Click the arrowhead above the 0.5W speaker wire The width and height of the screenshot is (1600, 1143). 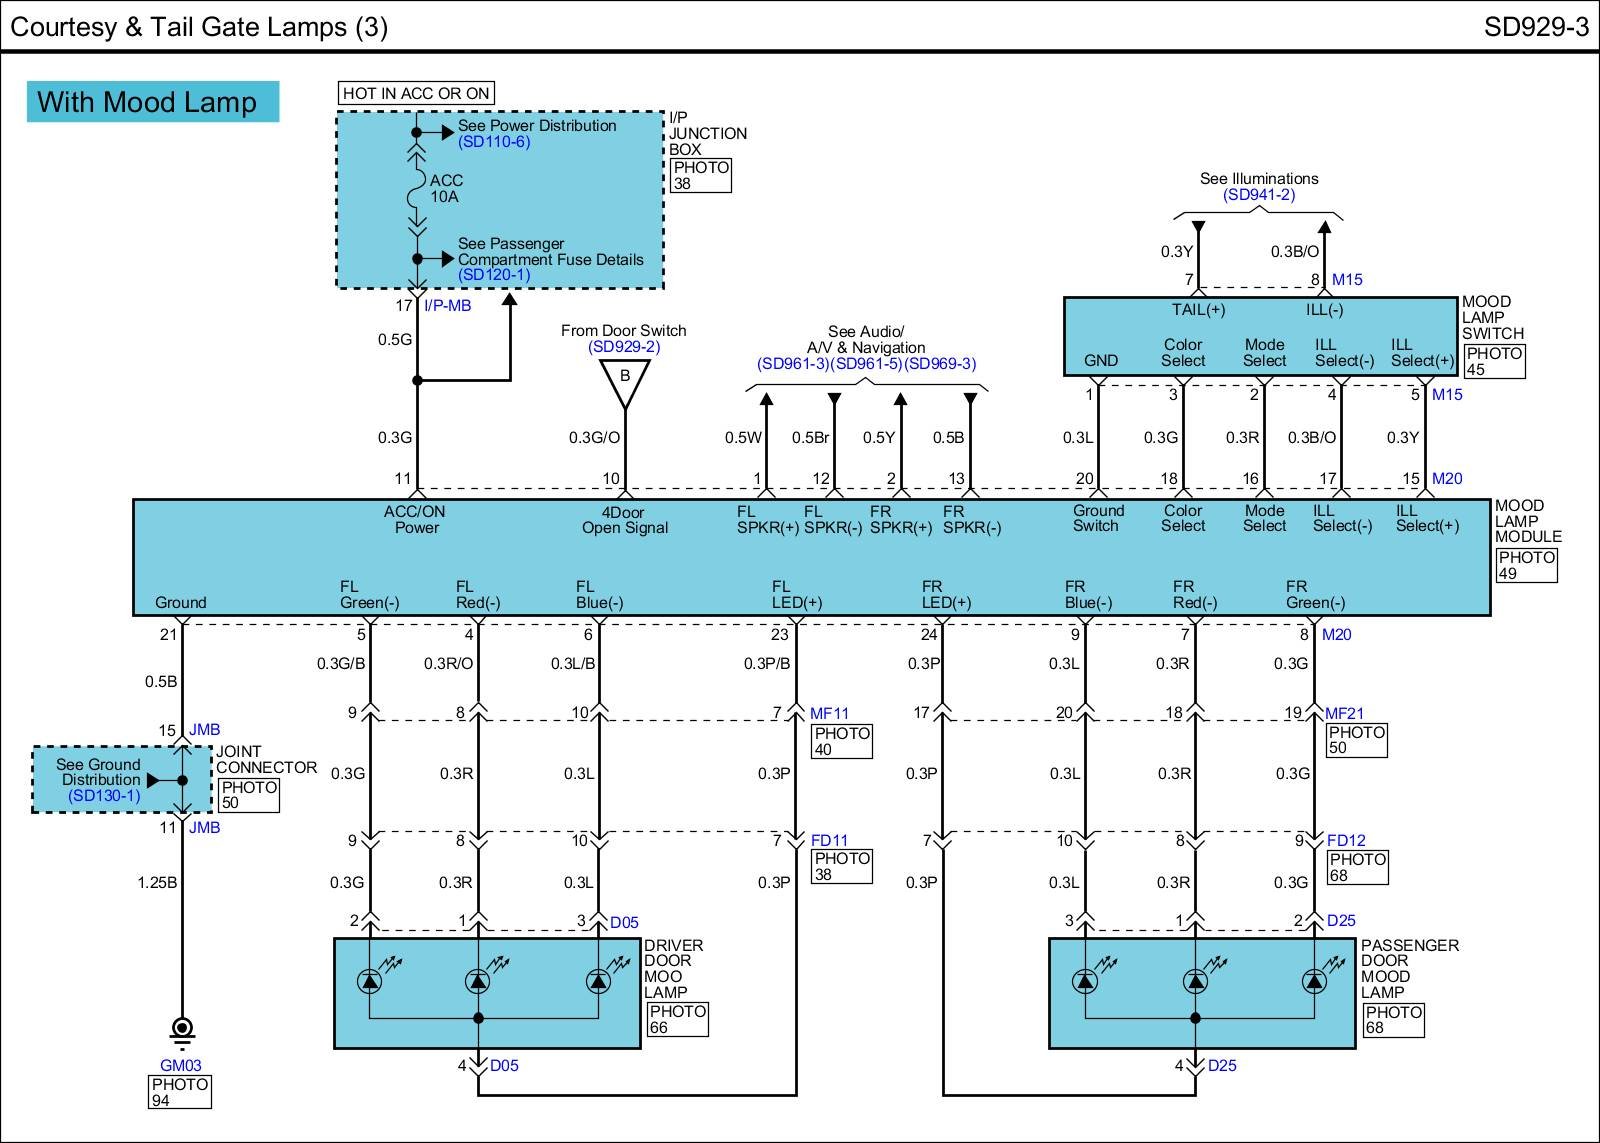(x=766, y=400)
